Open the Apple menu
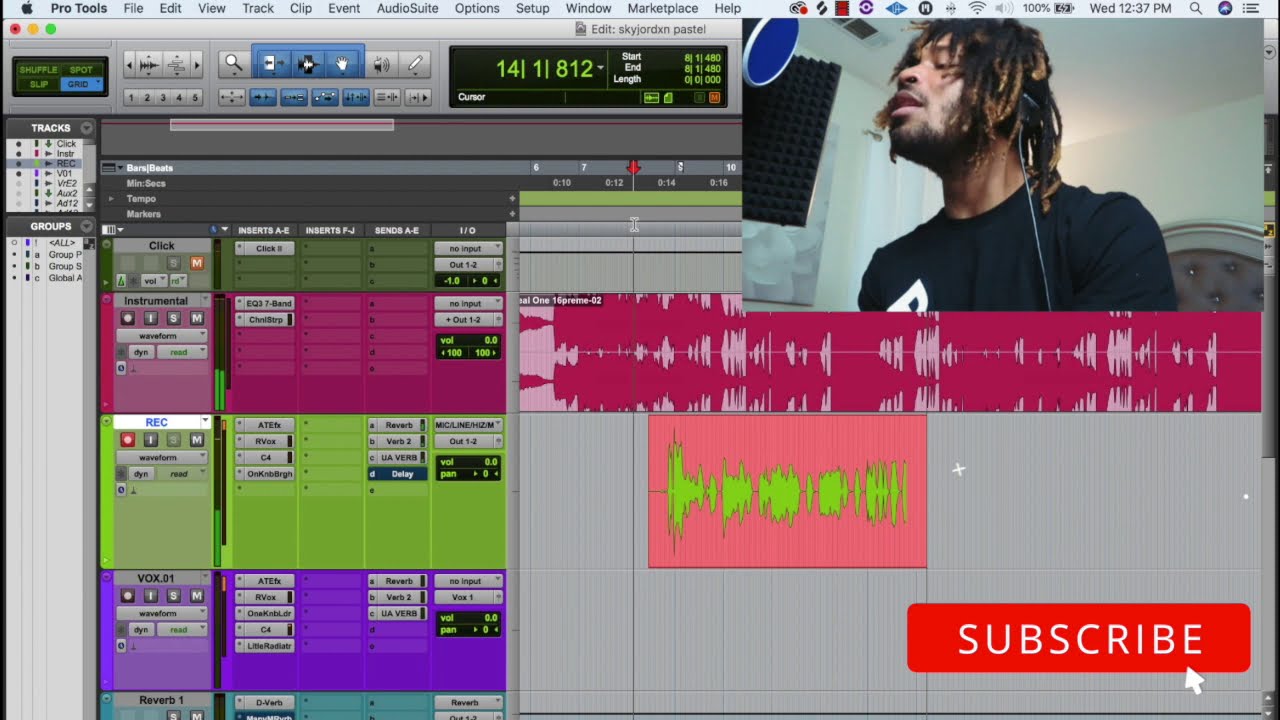The image size is (1280, 720). (27, 8)
